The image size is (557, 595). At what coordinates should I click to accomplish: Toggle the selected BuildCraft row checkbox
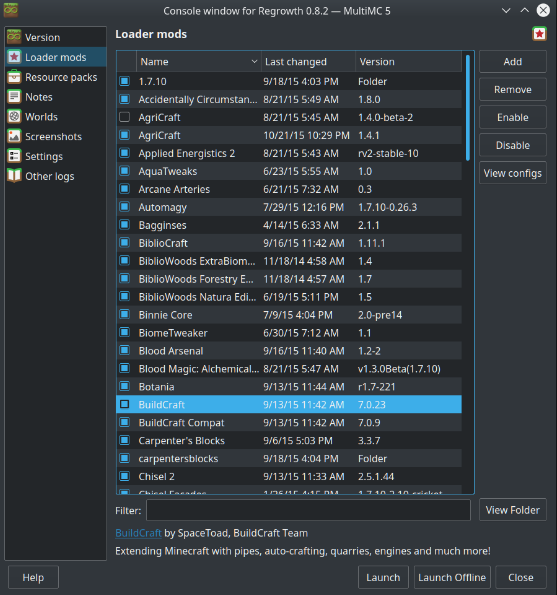[124, 404]
